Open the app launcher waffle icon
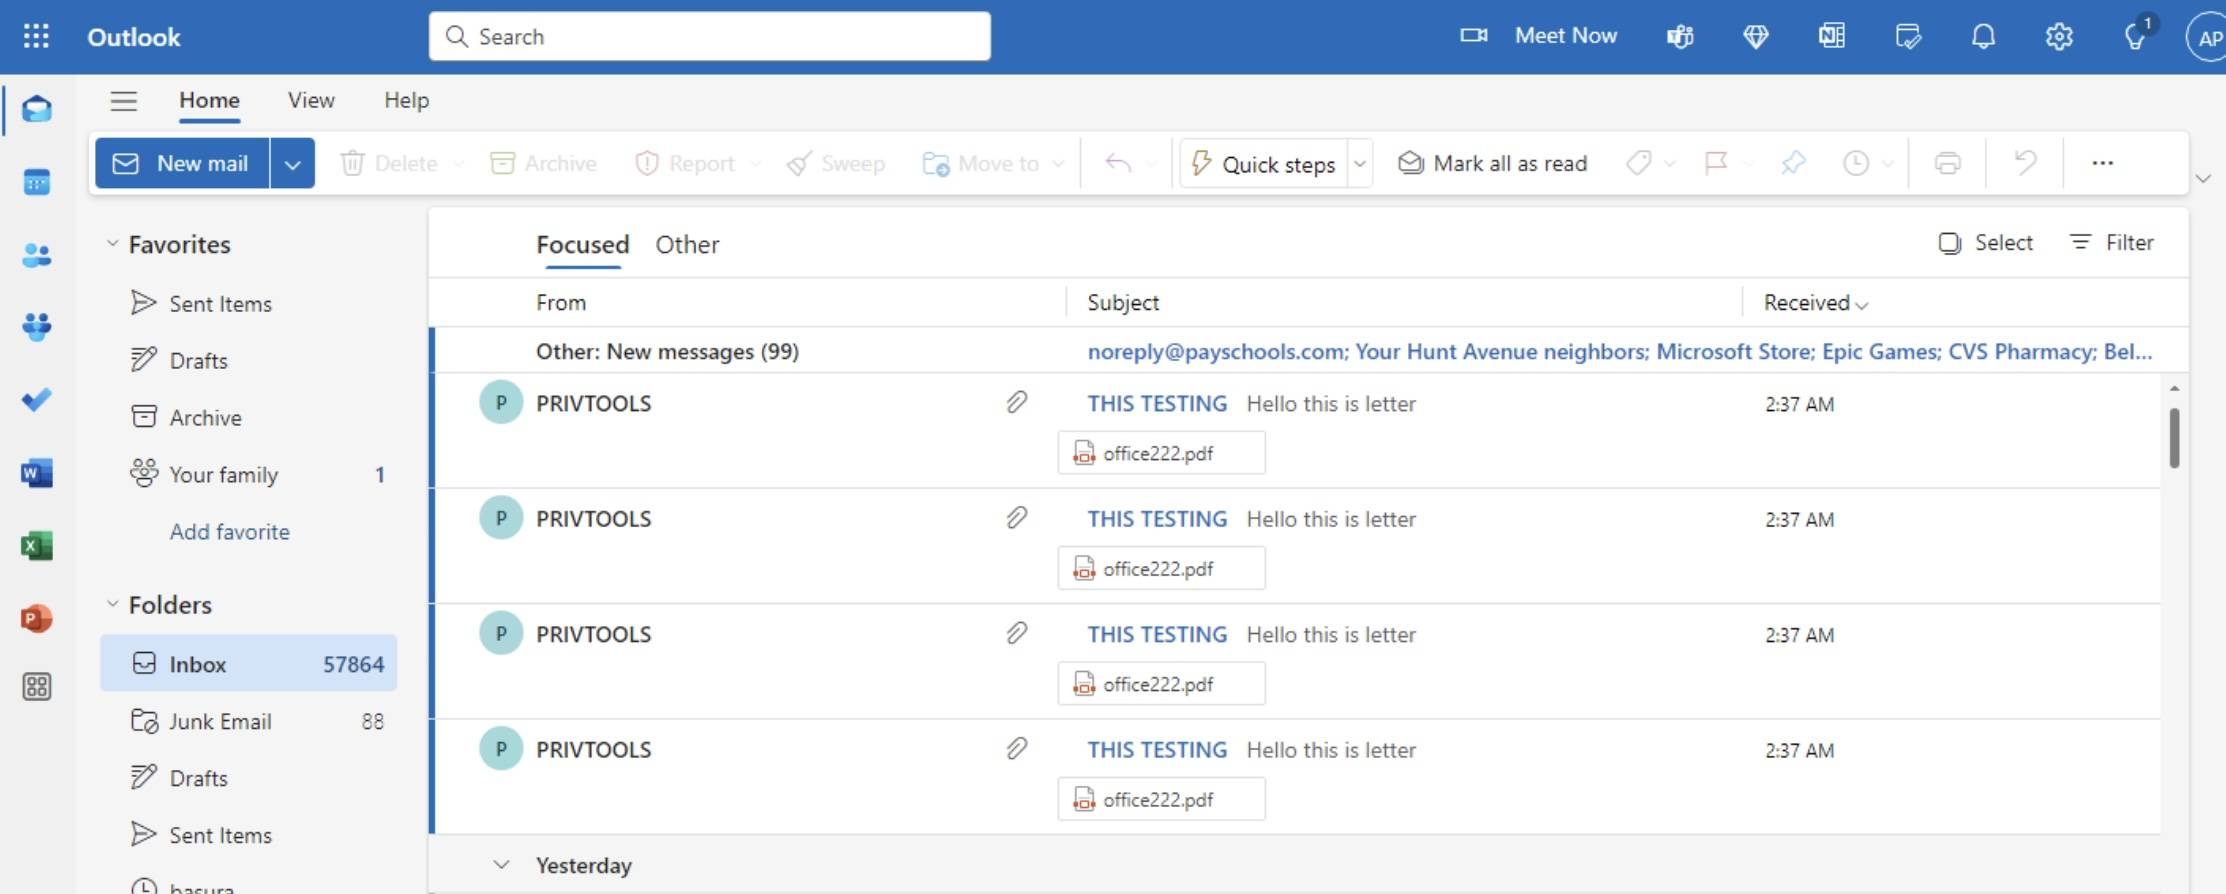This screenshot has width=2226, height=894. click(x=36, y=37)
